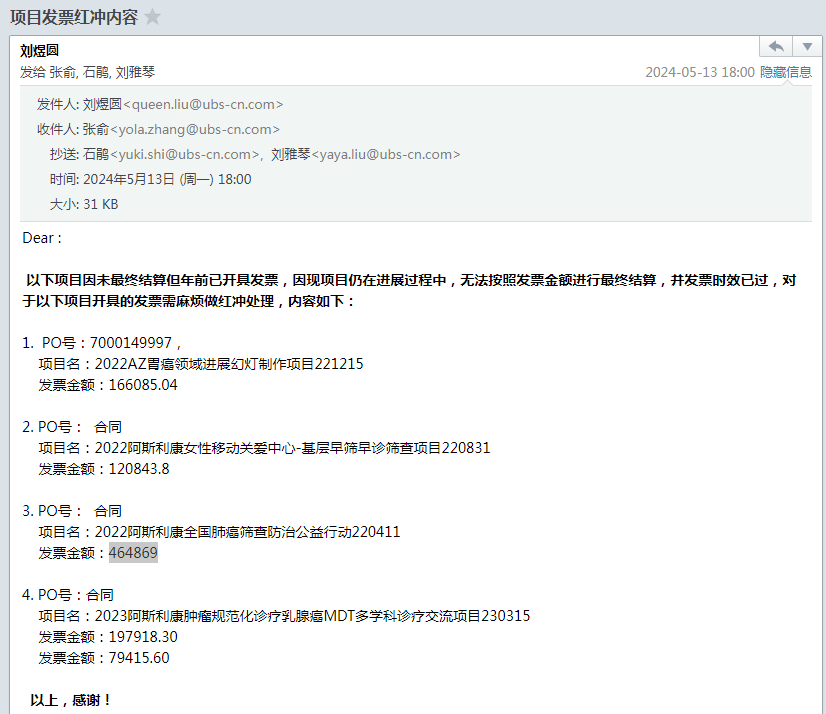Viewport: 826px width, 714px height.
Task: Click the PO number 7000149997
Action: click(132, 343)
